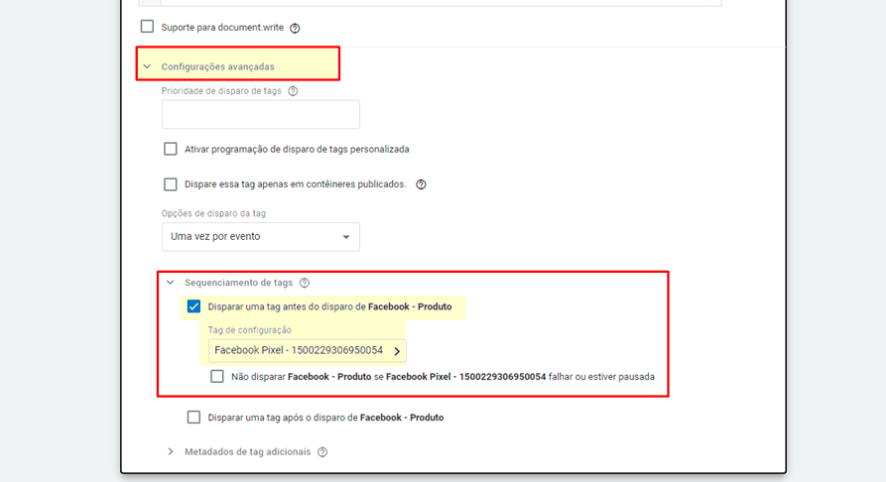Image resolution: width=886 pixels, height=482 pixels.
Task: Click Prioridade de disparo de tags input field
Action: [x=260, y=114]
